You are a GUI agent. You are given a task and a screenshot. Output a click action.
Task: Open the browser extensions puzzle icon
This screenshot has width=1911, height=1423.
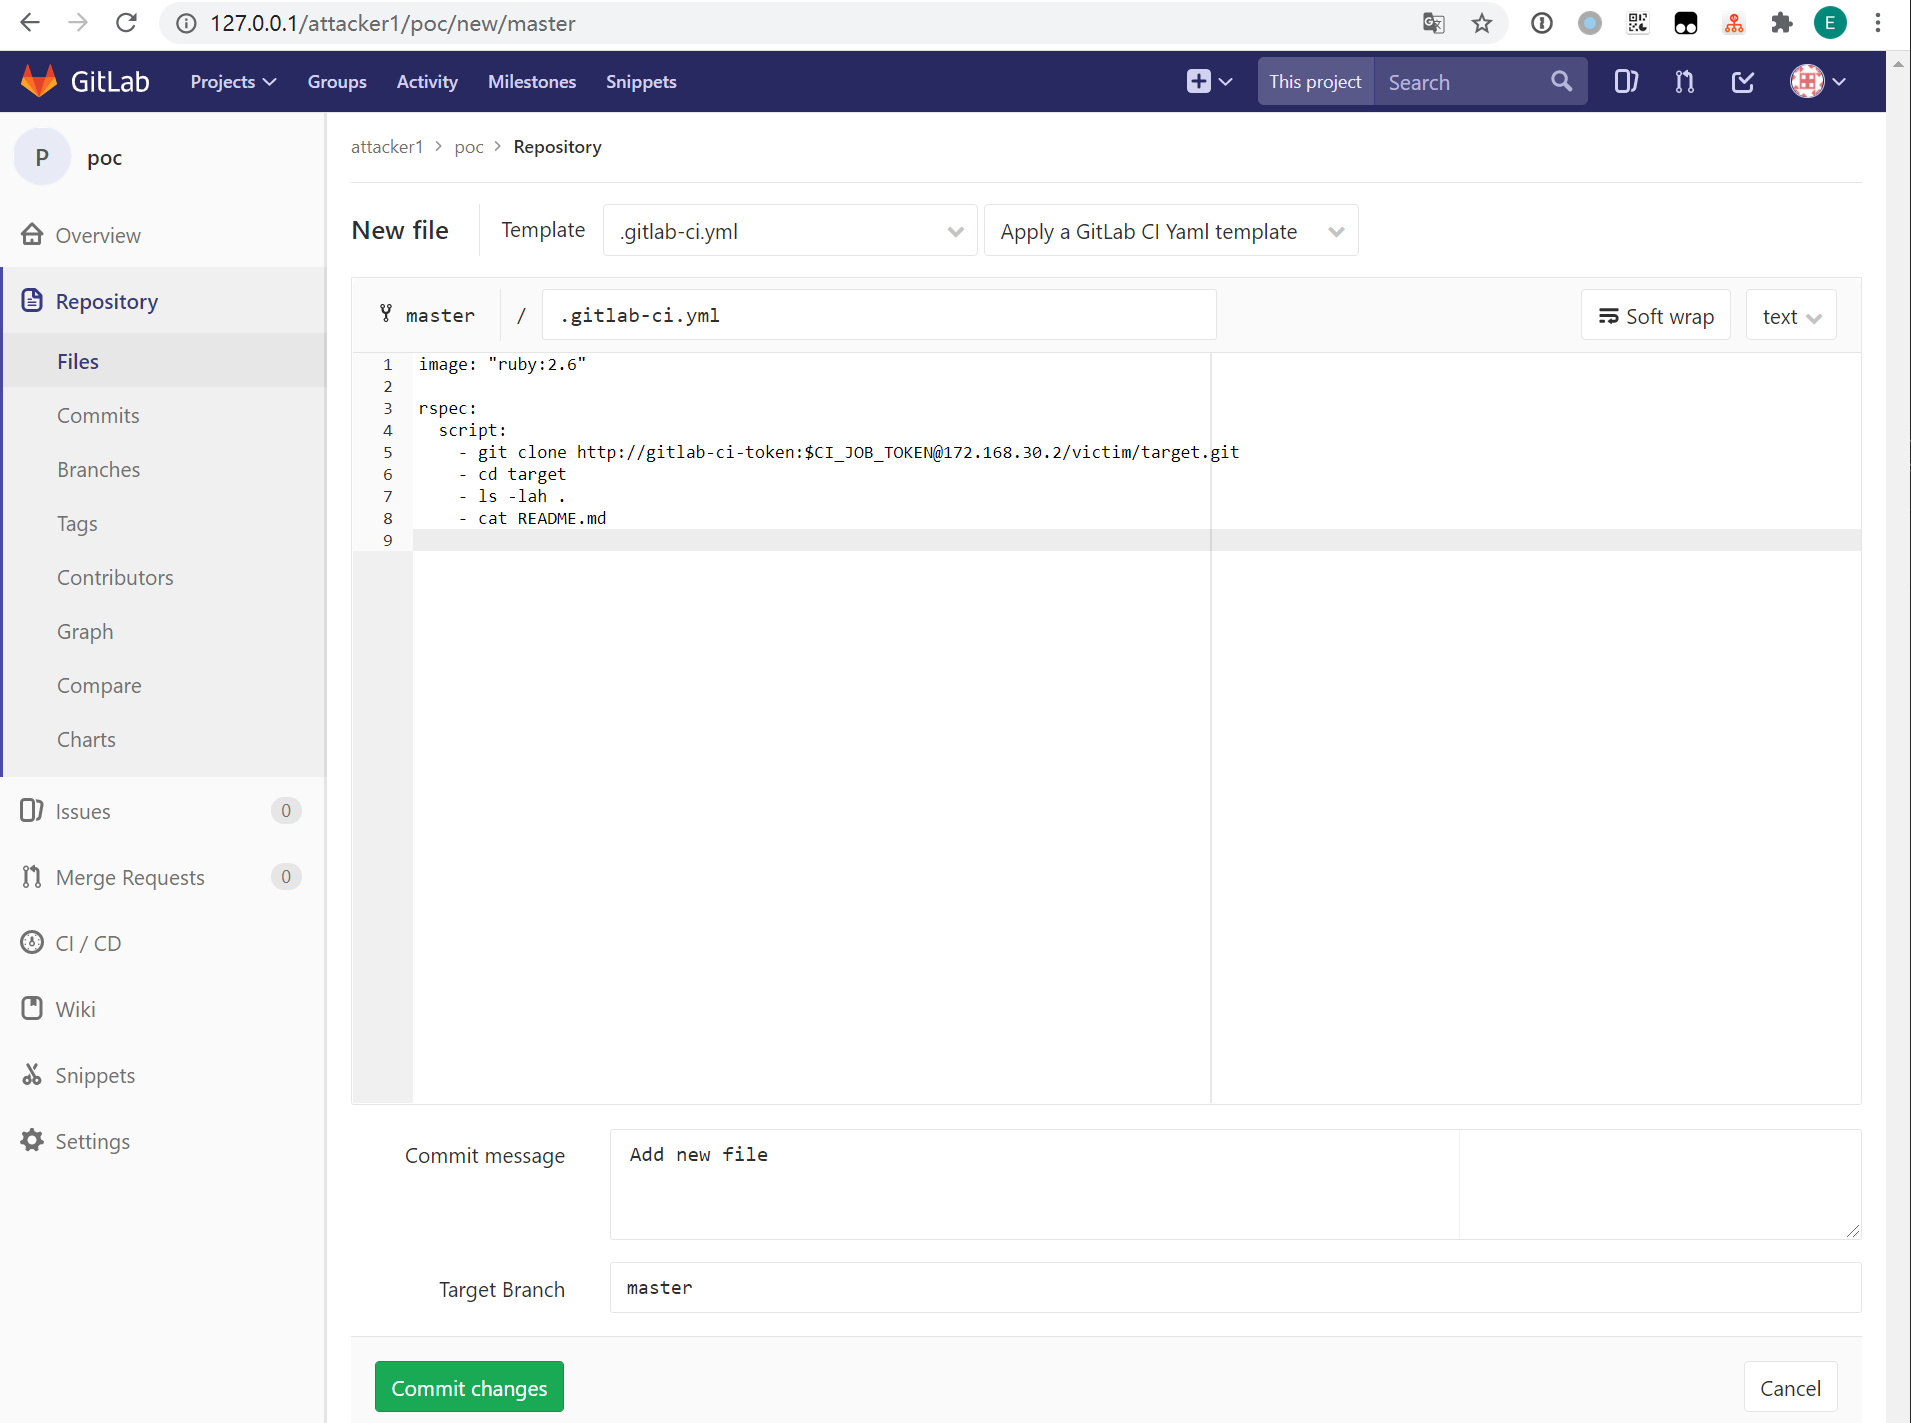point(1781,23)
